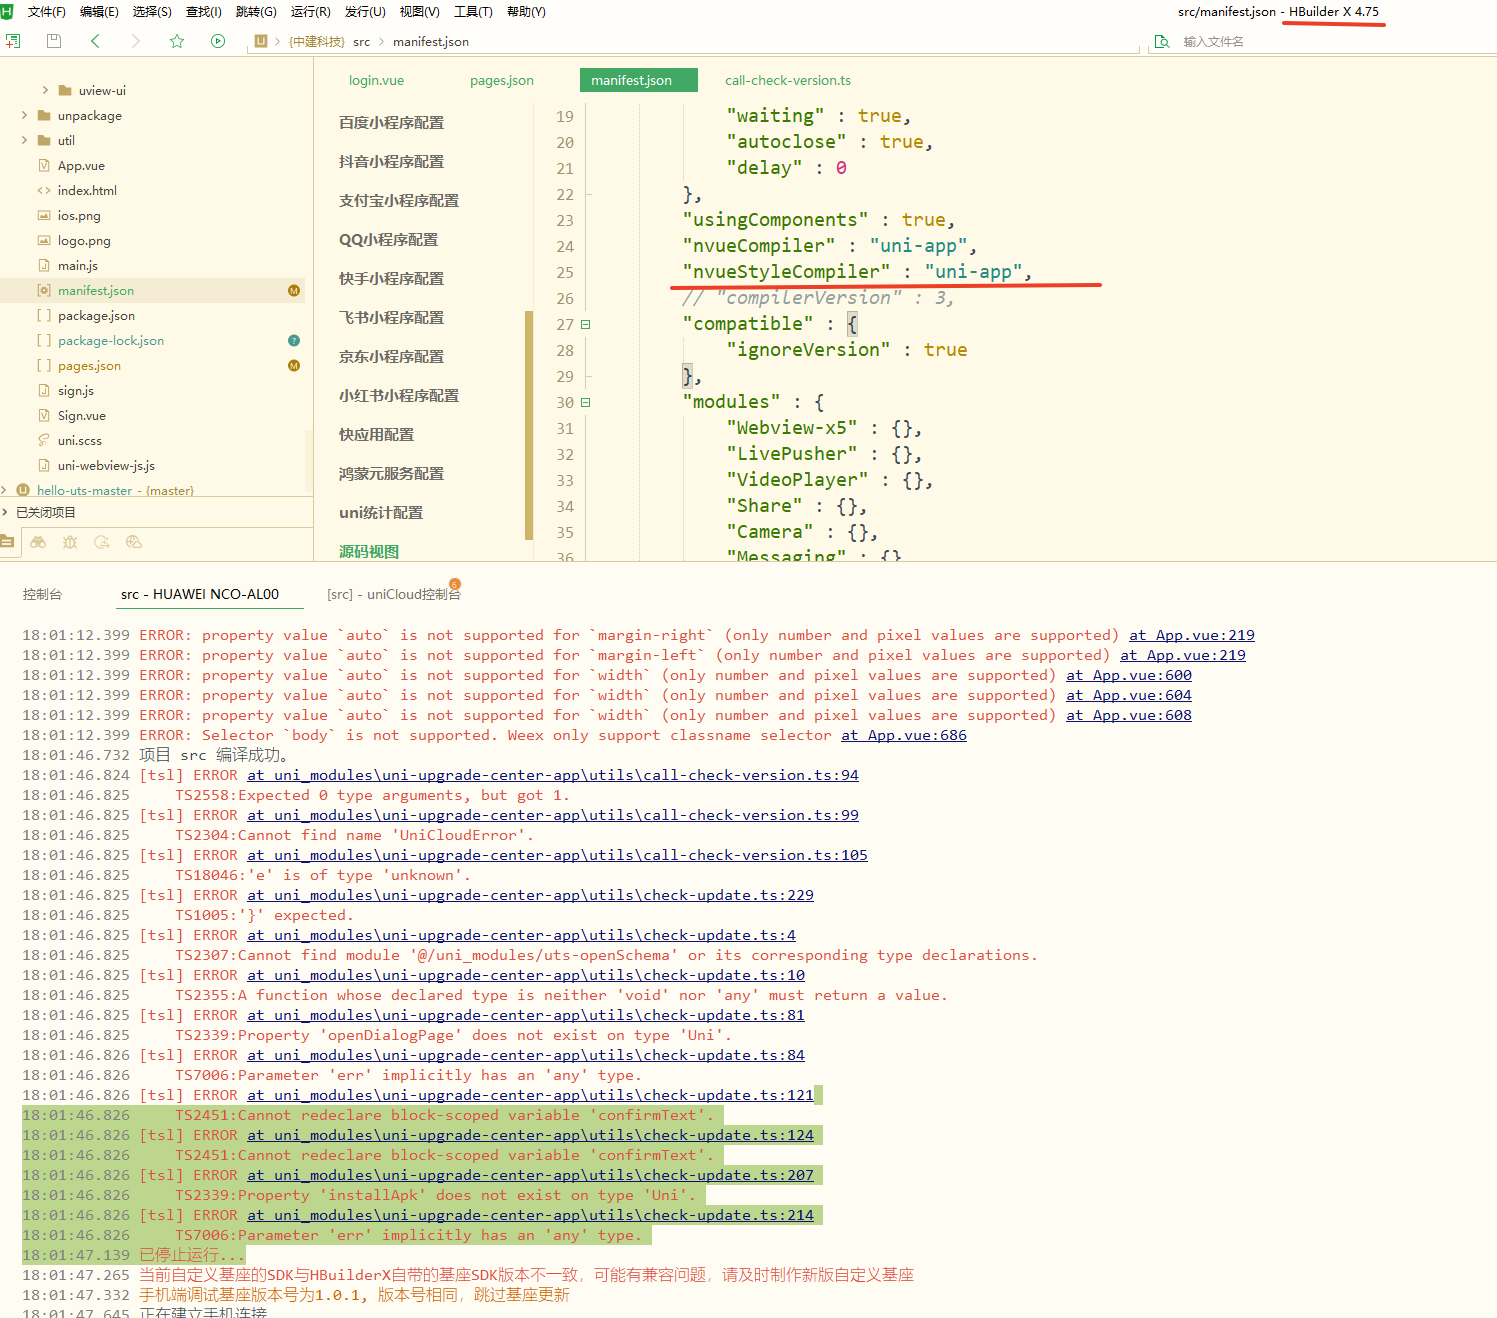Image resolution: width=1497 pixels, height=1318 pixels.
Task: Open the 帮助(Y) menu
Action: point(526,12)
